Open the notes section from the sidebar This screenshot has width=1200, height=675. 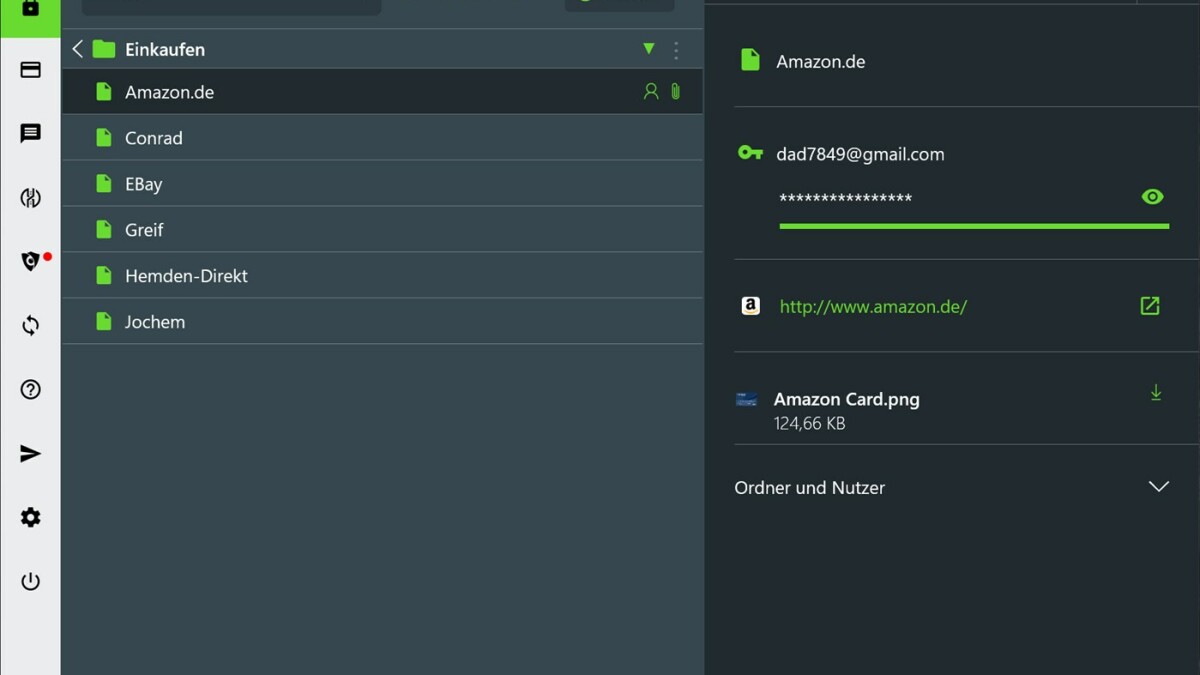click(x=30, y=134)
